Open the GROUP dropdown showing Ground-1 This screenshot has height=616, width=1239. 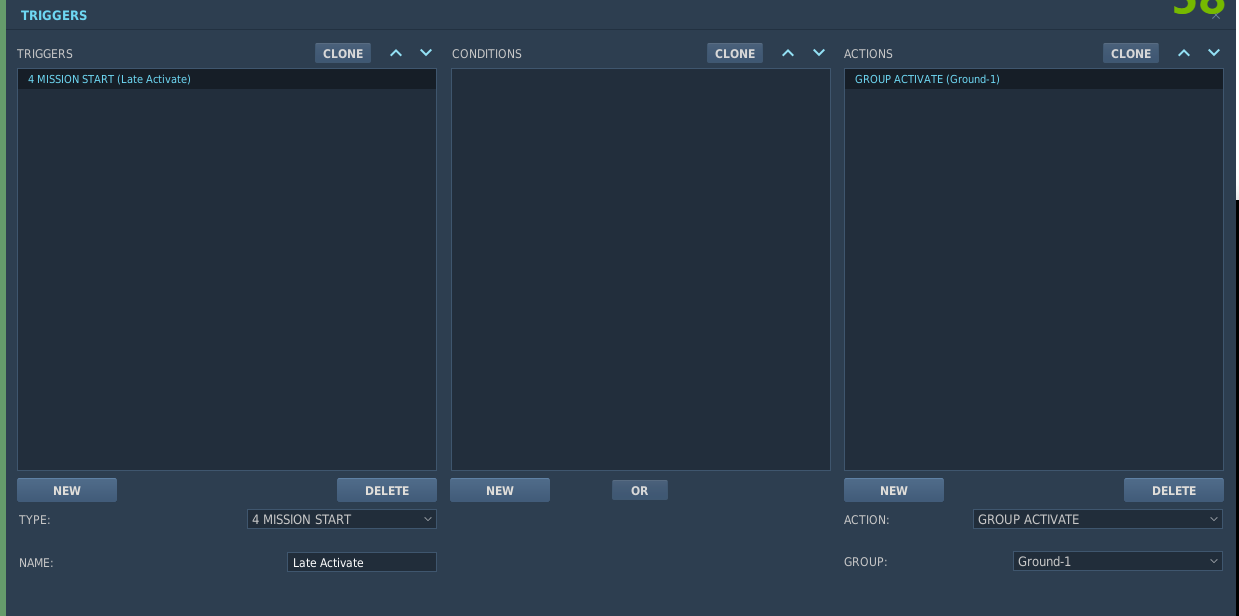click(1118, 561)
